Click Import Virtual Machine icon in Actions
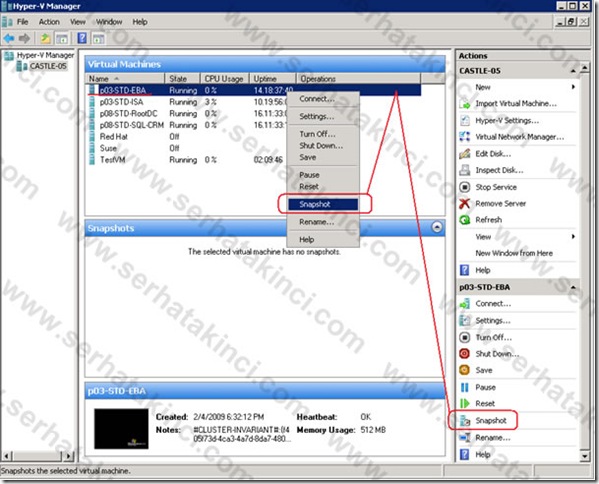Viewport: 599px width, 484px height. click(465, 104)
